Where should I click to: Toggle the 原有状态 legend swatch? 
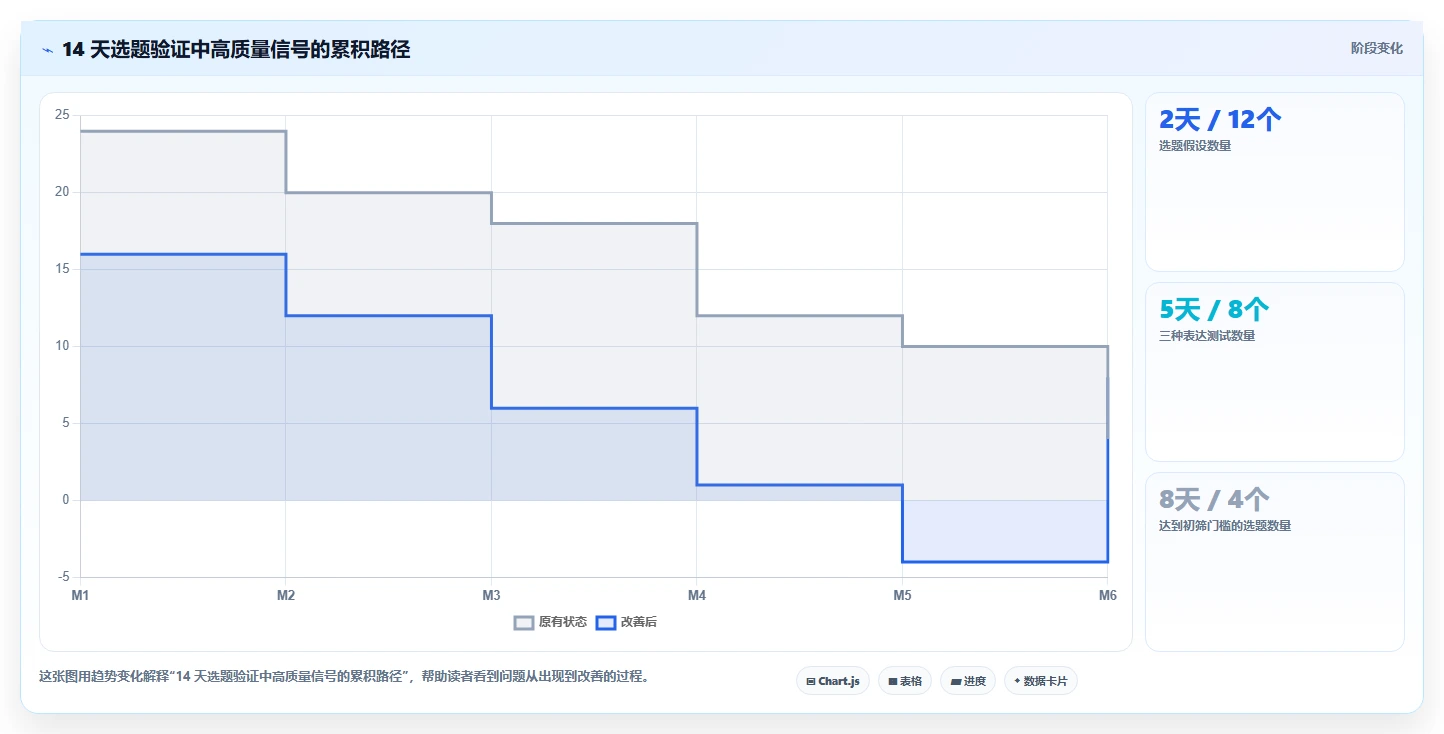524,622
